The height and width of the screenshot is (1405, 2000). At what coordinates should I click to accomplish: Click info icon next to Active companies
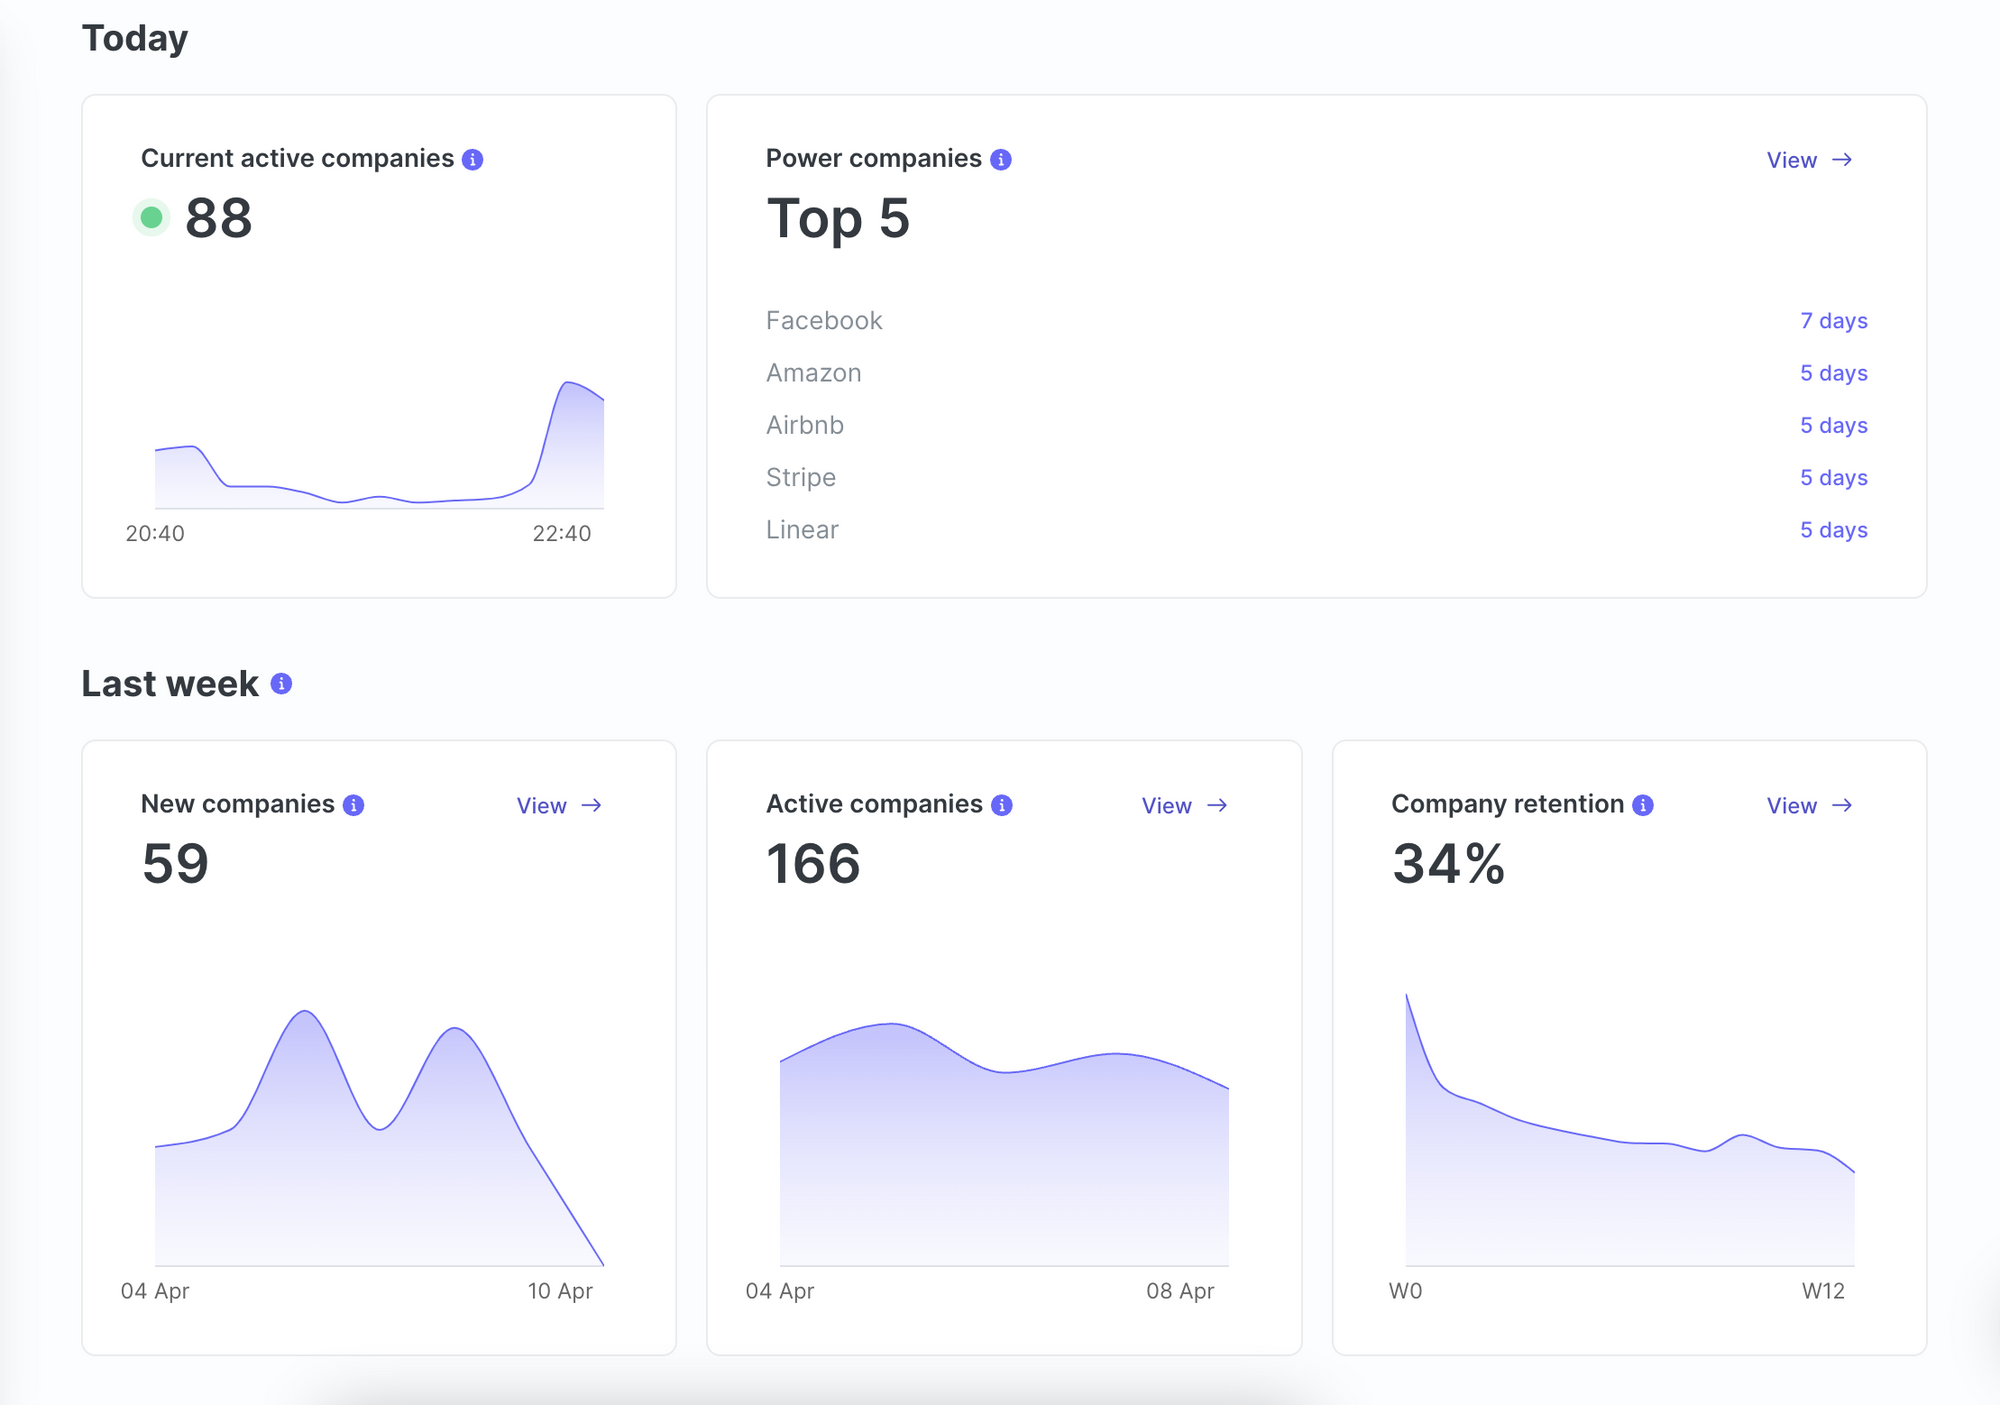[1002, 805]
